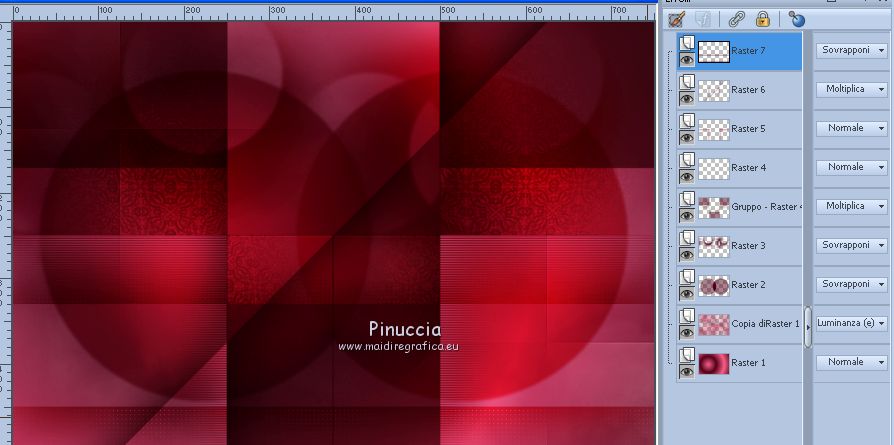Viewport: 894px width, 445px height.
Task: Click the link layers chain icon
Action: click(736, 19)
